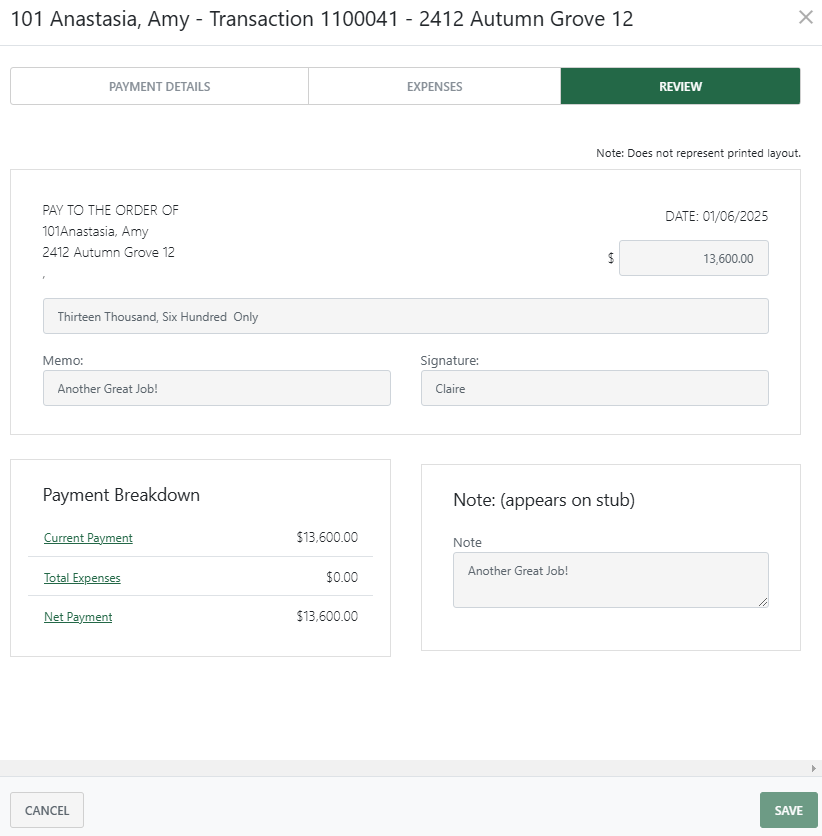Click inside the Memo field
This screenshot has width=822, height=836.
pos(216,388)
